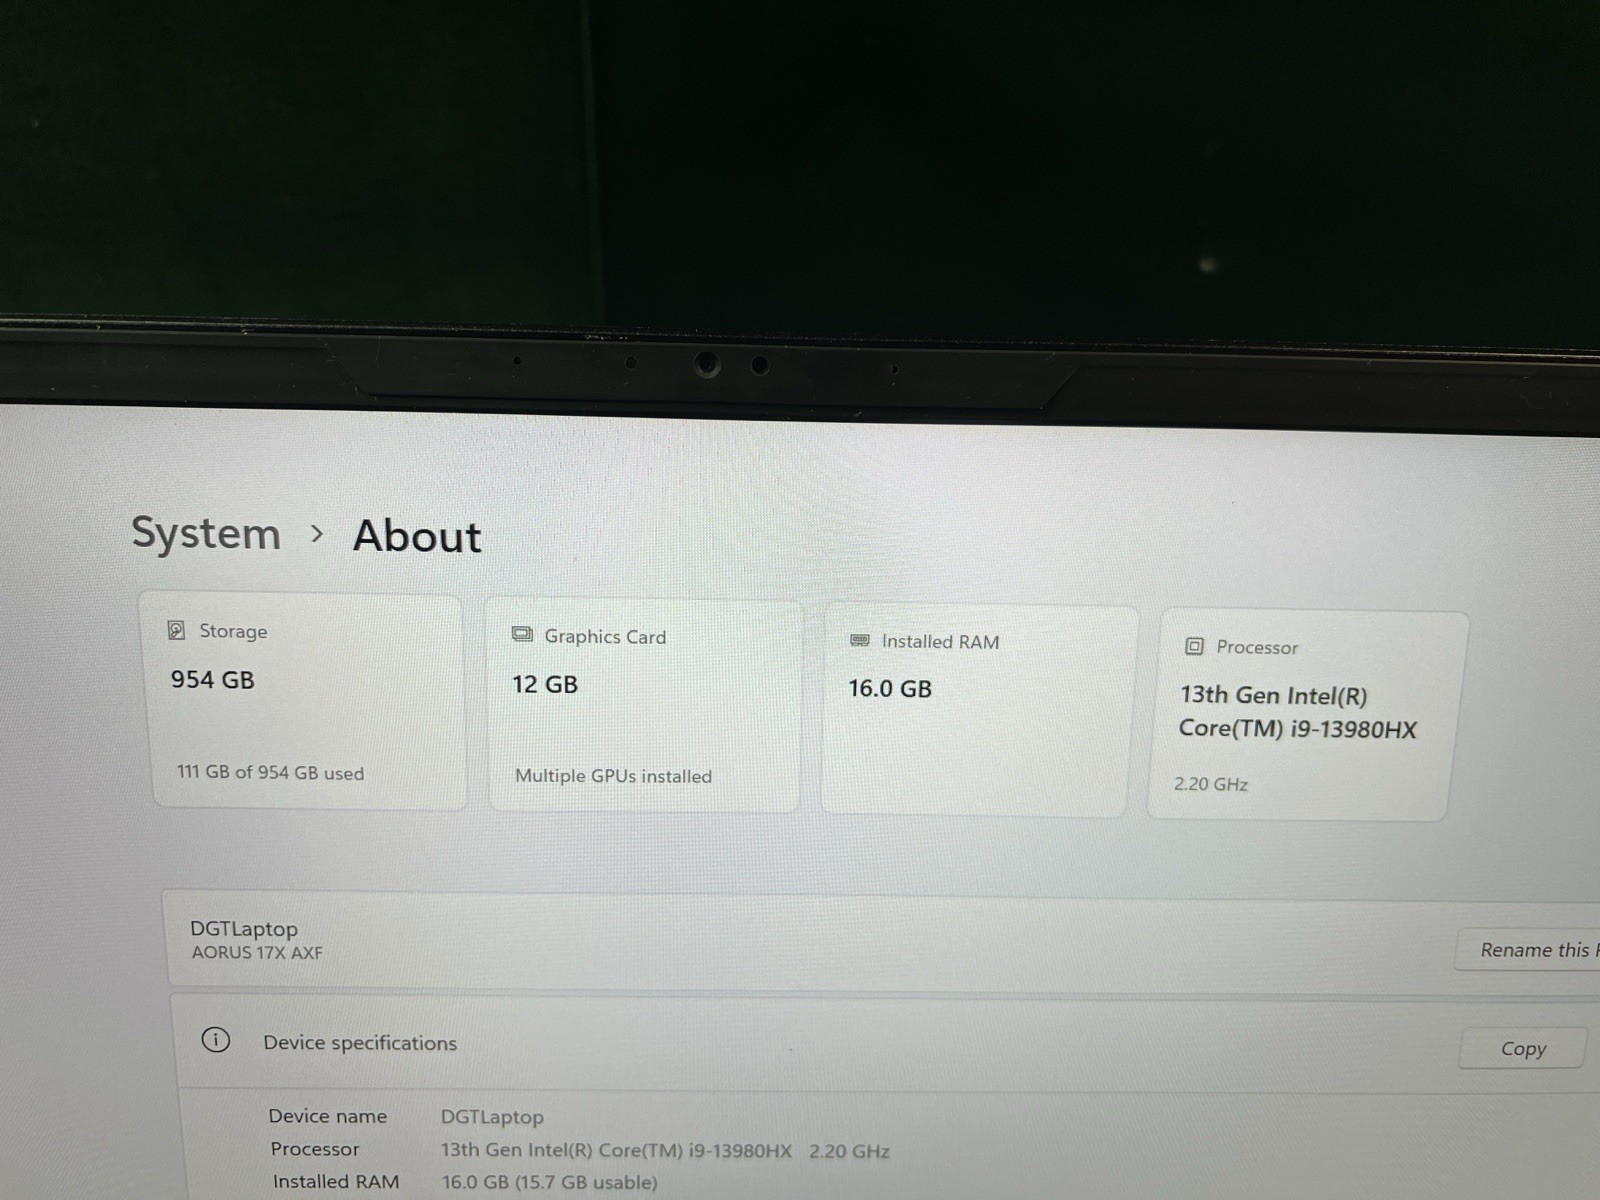This screenshot has height=1200, width=1600.
Task: Go back to System breadcrumb
Action: (x=206, y=534)
